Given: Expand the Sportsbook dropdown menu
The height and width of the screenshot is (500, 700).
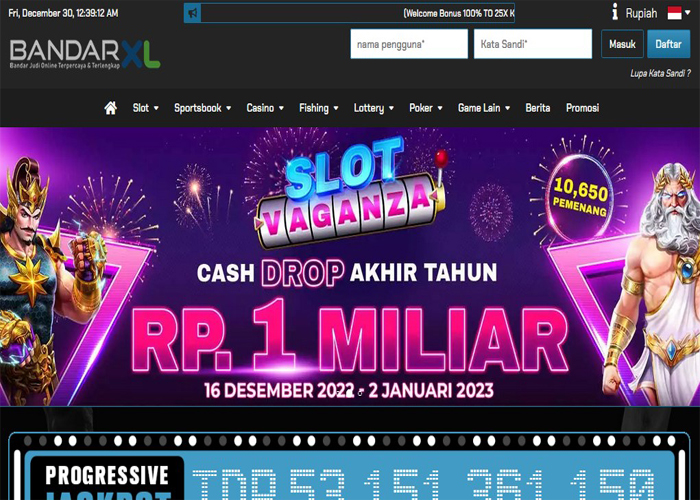Looking at the screenshot, I should point(202,108).
